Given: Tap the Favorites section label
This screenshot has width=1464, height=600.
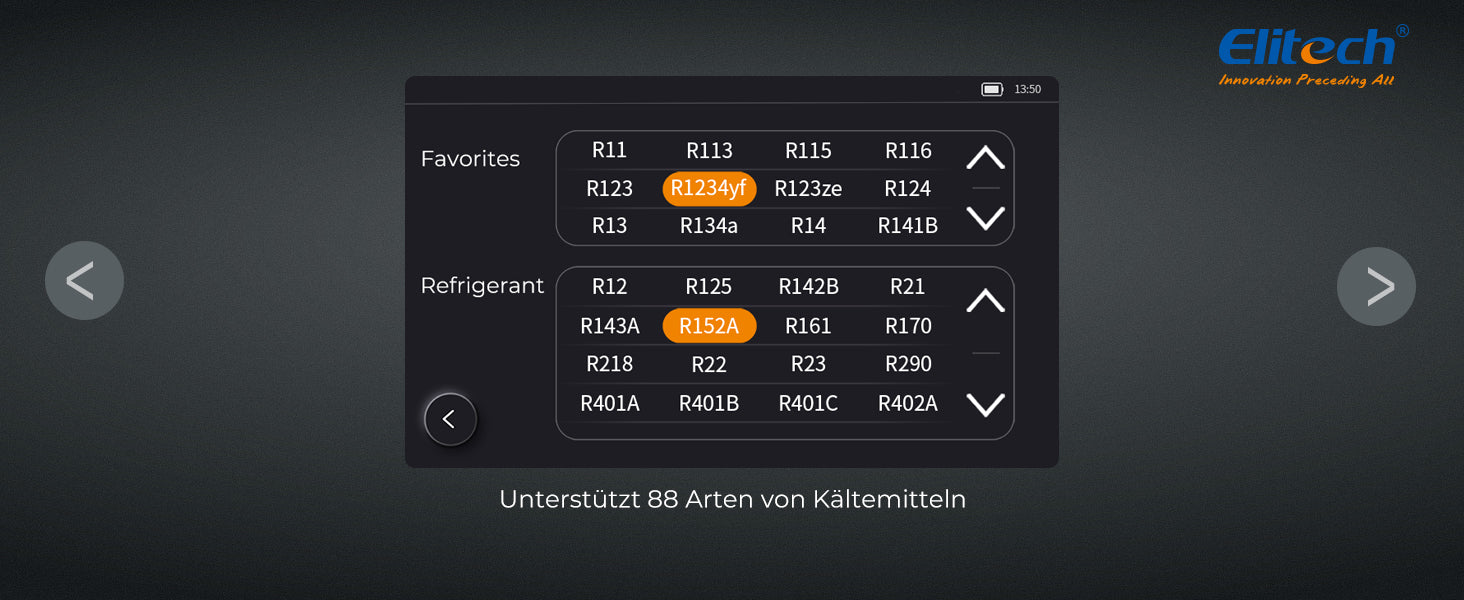Looking at the screenshot, I should [470, 159].
